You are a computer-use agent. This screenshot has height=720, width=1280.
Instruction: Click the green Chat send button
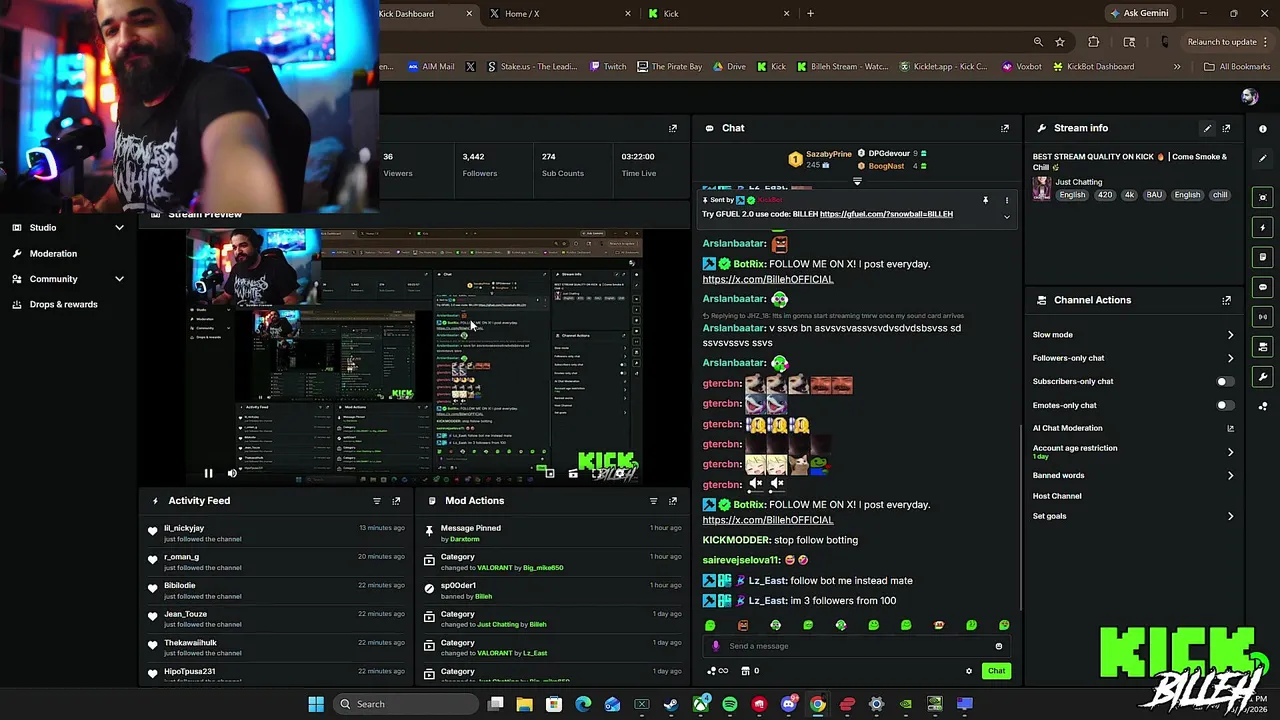996,671
